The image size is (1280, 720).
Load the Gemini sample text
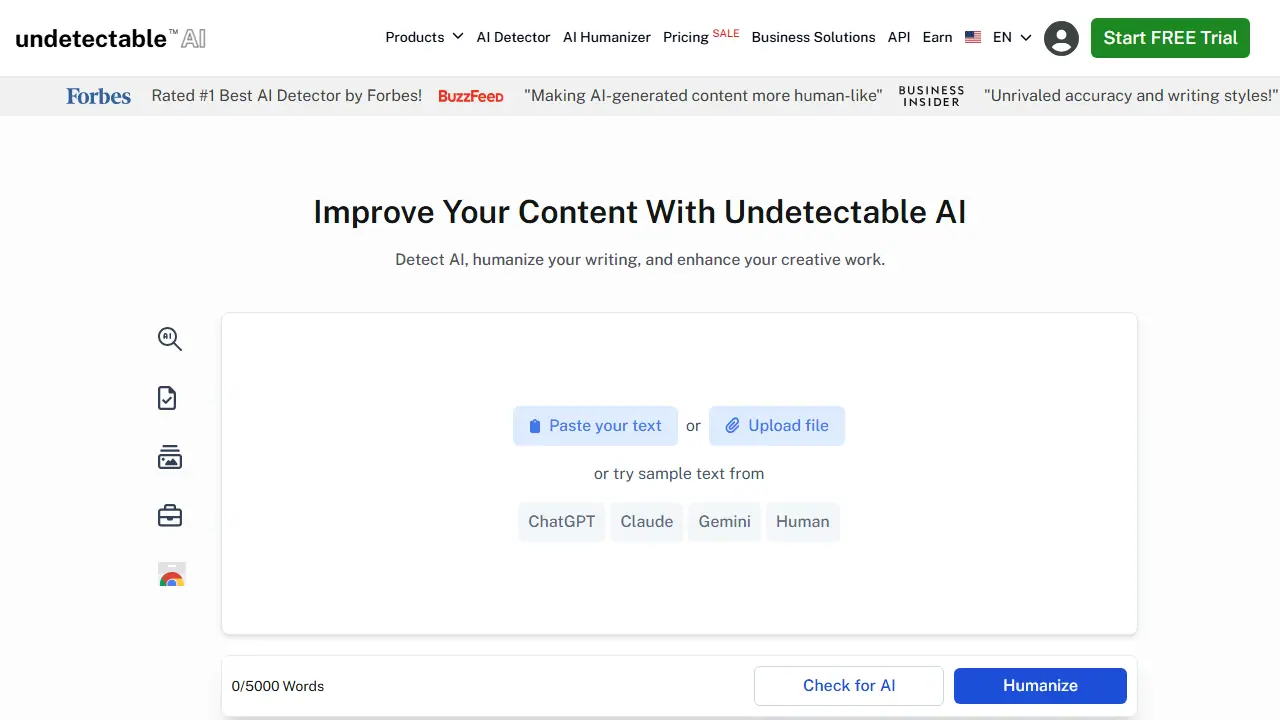point(725,522)
